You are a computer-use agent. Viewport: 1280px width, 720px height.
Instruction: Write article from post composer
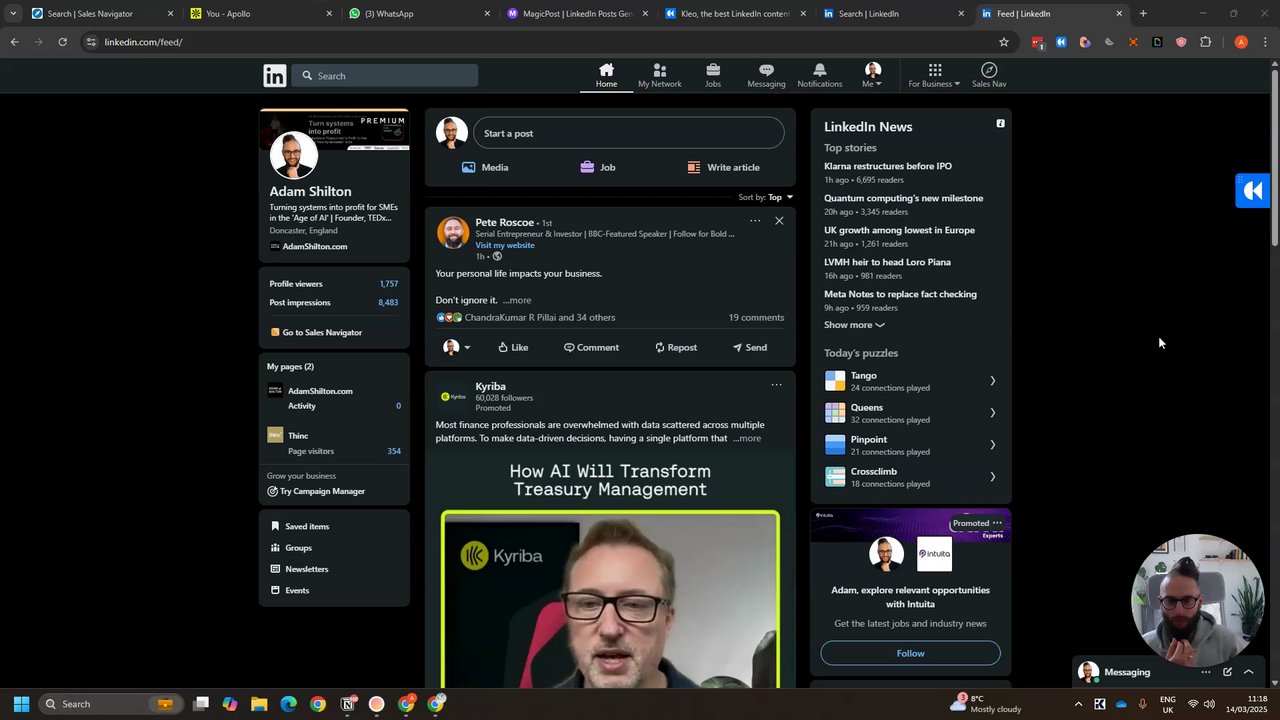pos(723,167)
